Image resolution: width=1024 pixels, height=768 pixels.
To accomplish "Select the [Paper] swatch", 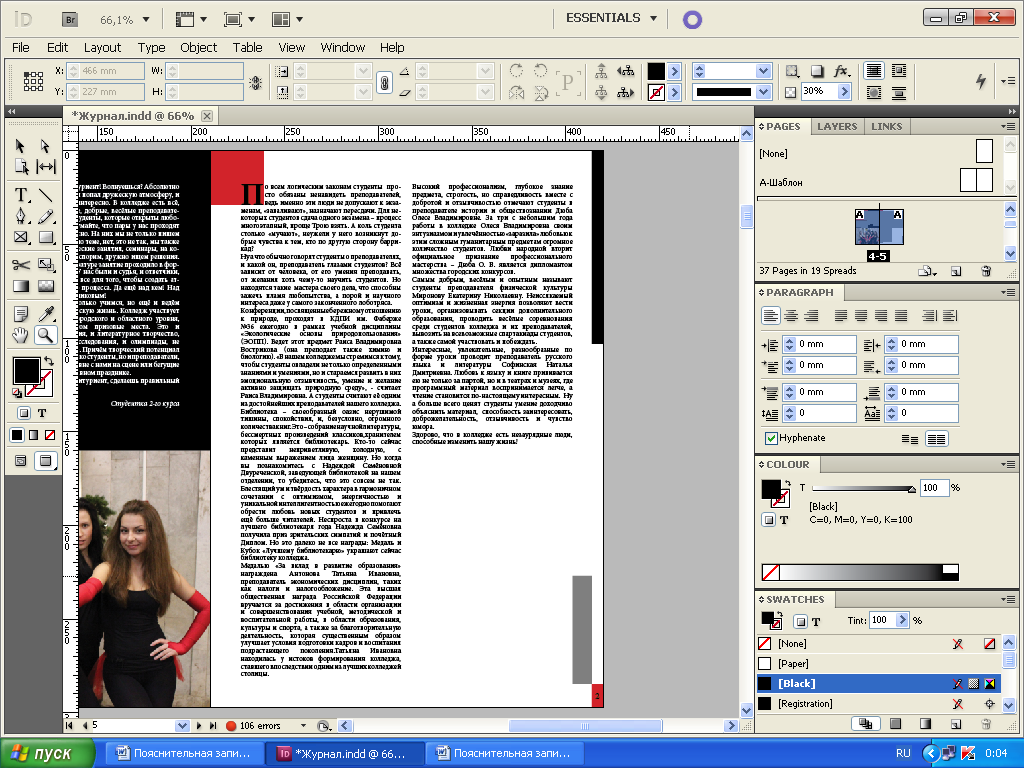I will 879,664.
